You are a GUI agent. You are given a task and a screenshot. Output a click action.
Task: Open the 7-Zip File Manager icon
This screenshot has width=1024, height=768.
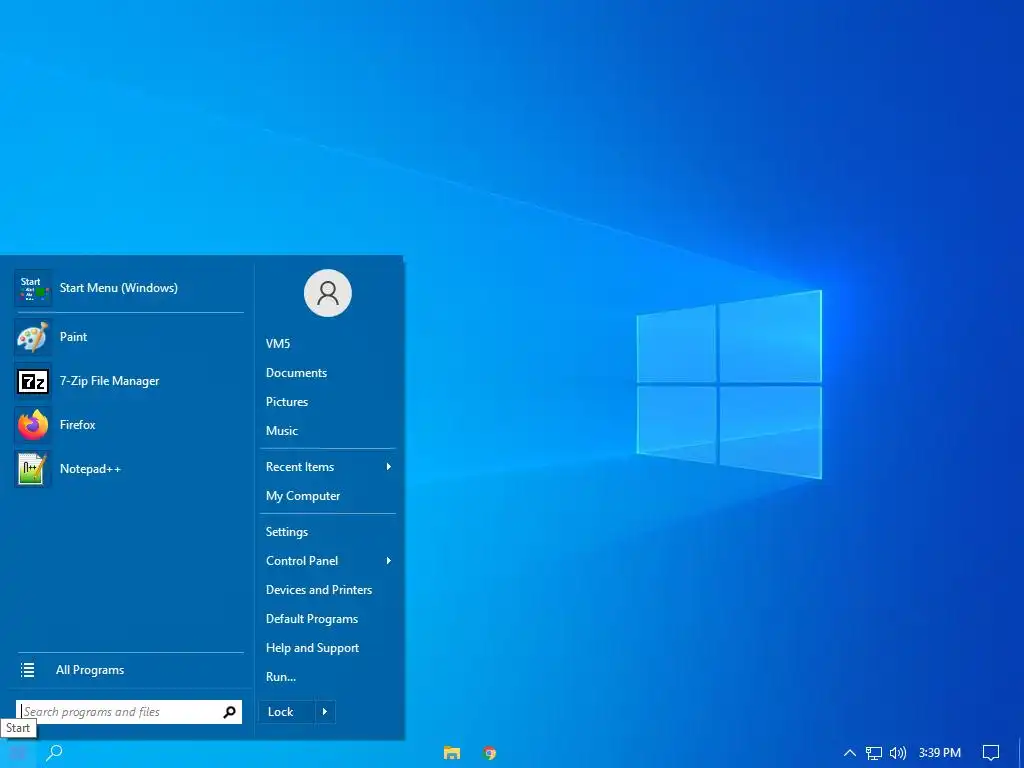pyautogui.click(x=33, y=381)
